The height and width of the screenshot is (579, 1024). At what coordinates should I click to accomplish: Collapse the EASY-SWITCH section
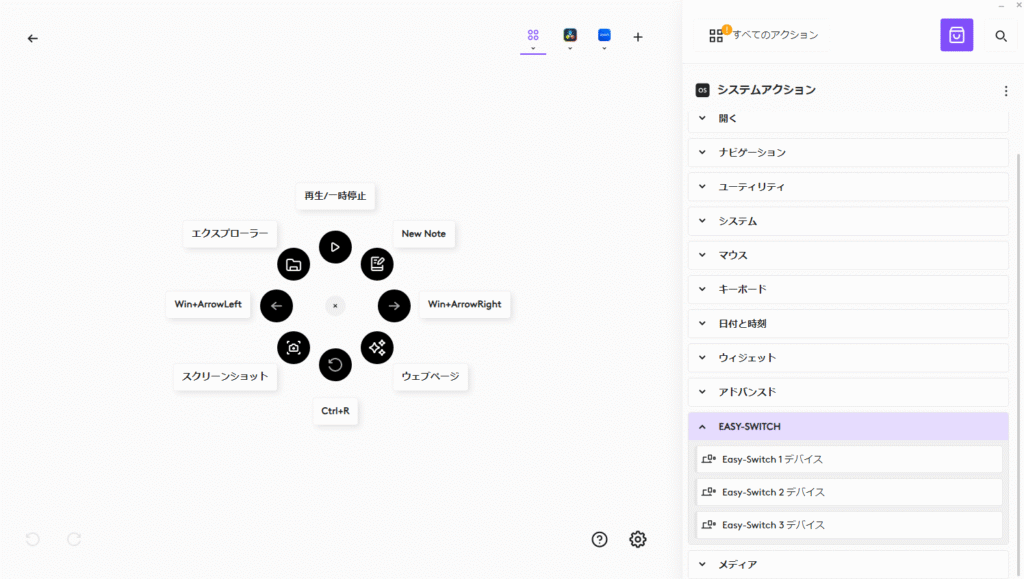coord(847,426)
